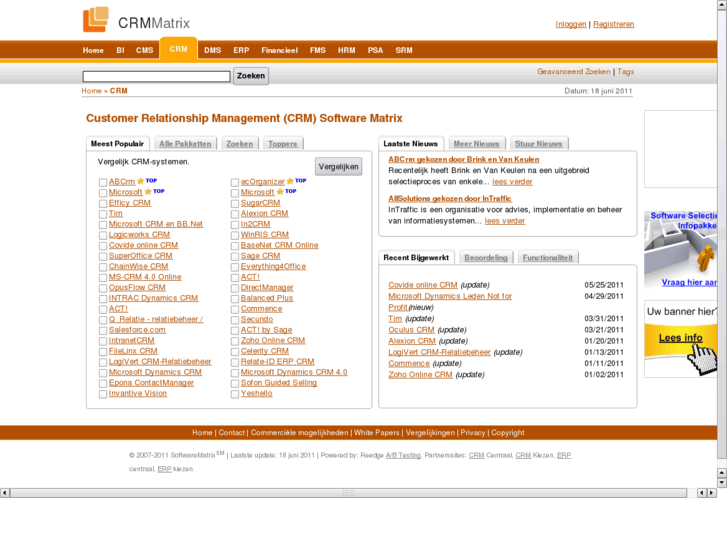The width and height of the screenshot is (727, 545).
Task: Click White Papers in the footer
Action: coord(376,433)
